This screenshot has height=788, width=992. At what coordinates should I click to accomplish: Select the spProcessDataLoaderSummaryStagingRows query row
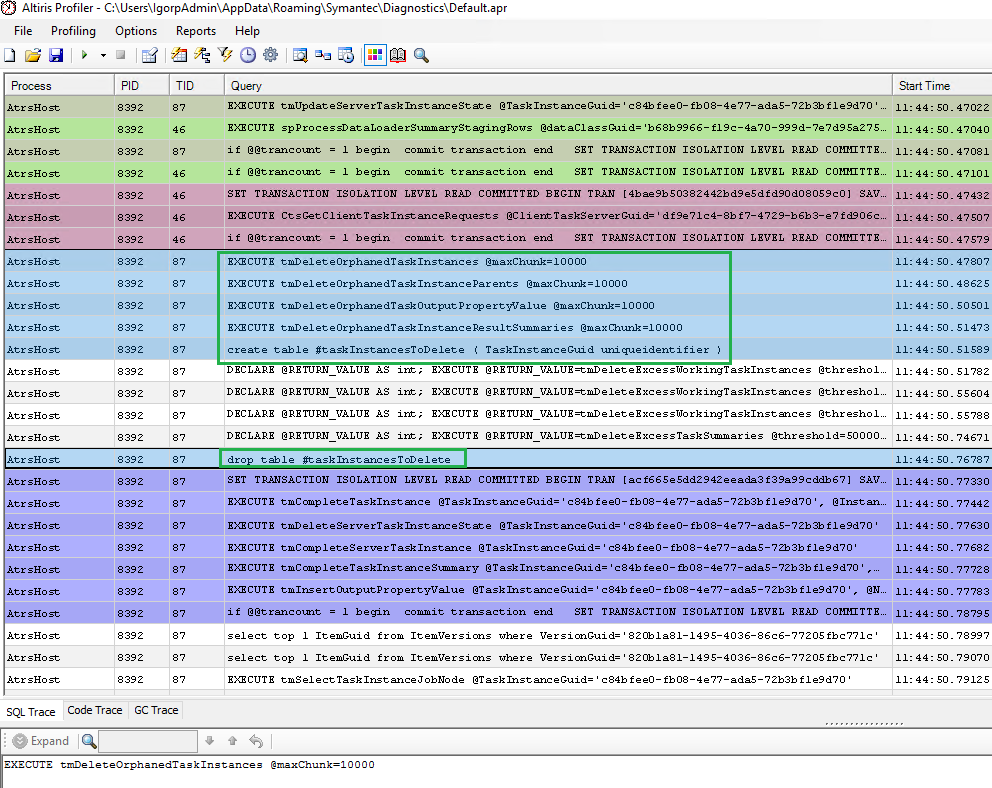[x=498, y=129]
